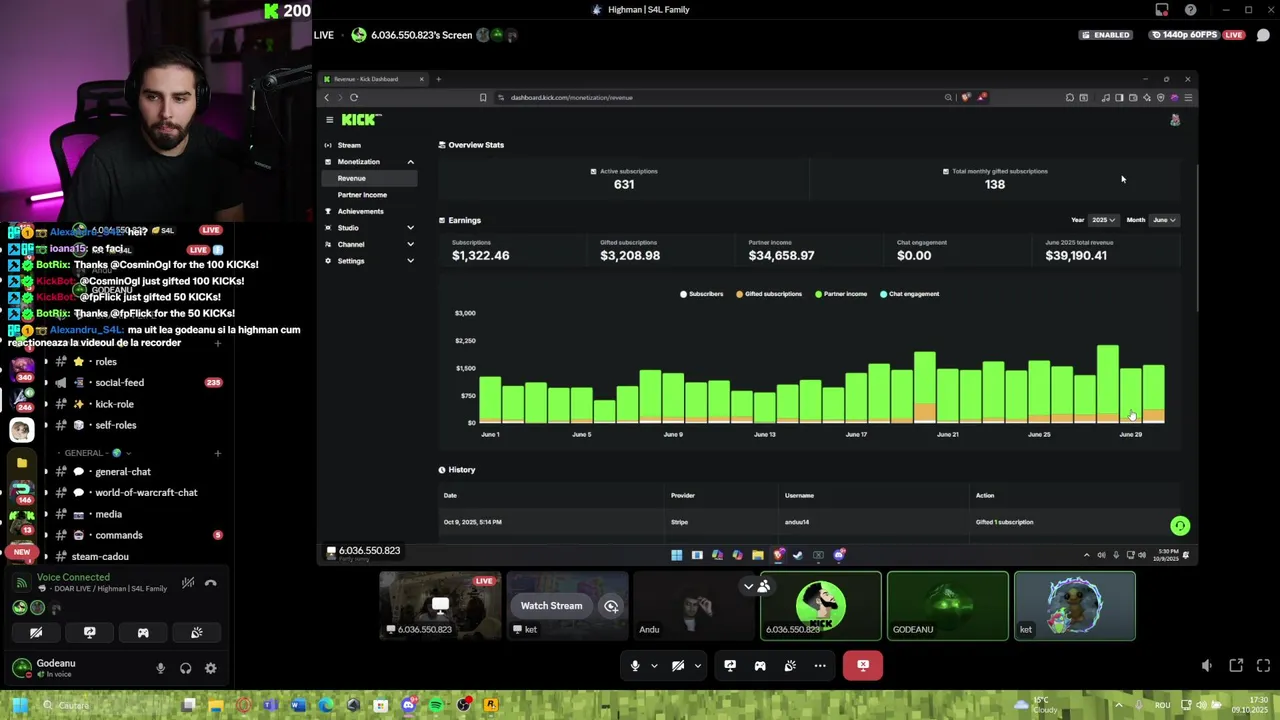Select the GODEANU participant tile
Image resolution: width=1280 pixels, height=720 pixels.
coord(948,605)
